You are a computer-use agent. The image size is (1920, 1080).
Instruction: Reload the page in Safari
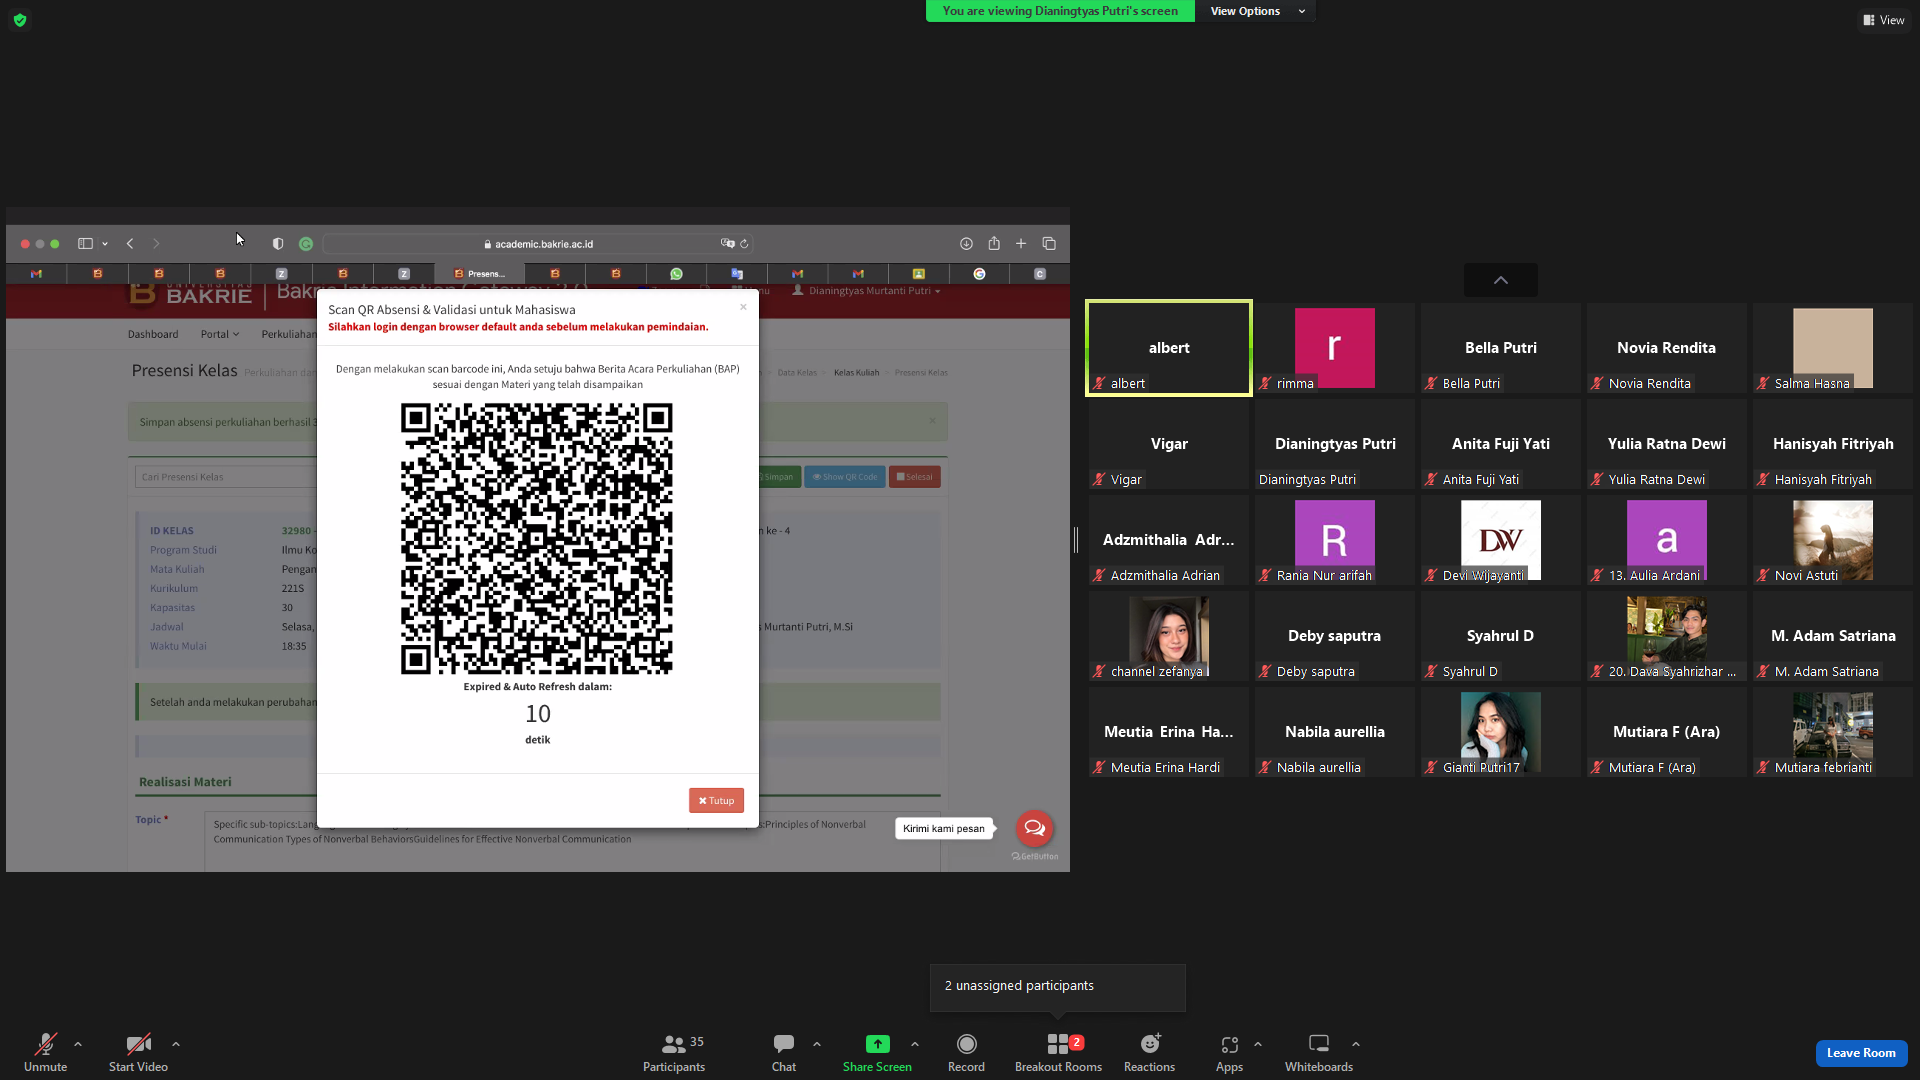[744, 244]
